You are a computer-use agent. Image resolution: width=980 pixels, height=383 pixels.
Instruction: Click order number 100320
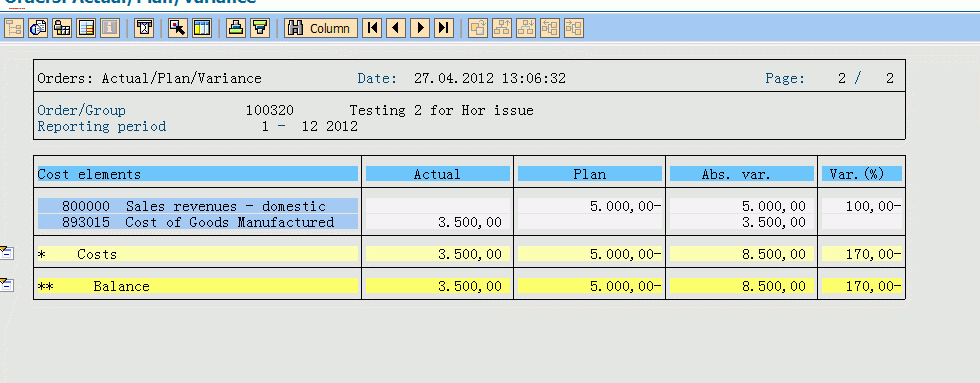pos(269,111)
